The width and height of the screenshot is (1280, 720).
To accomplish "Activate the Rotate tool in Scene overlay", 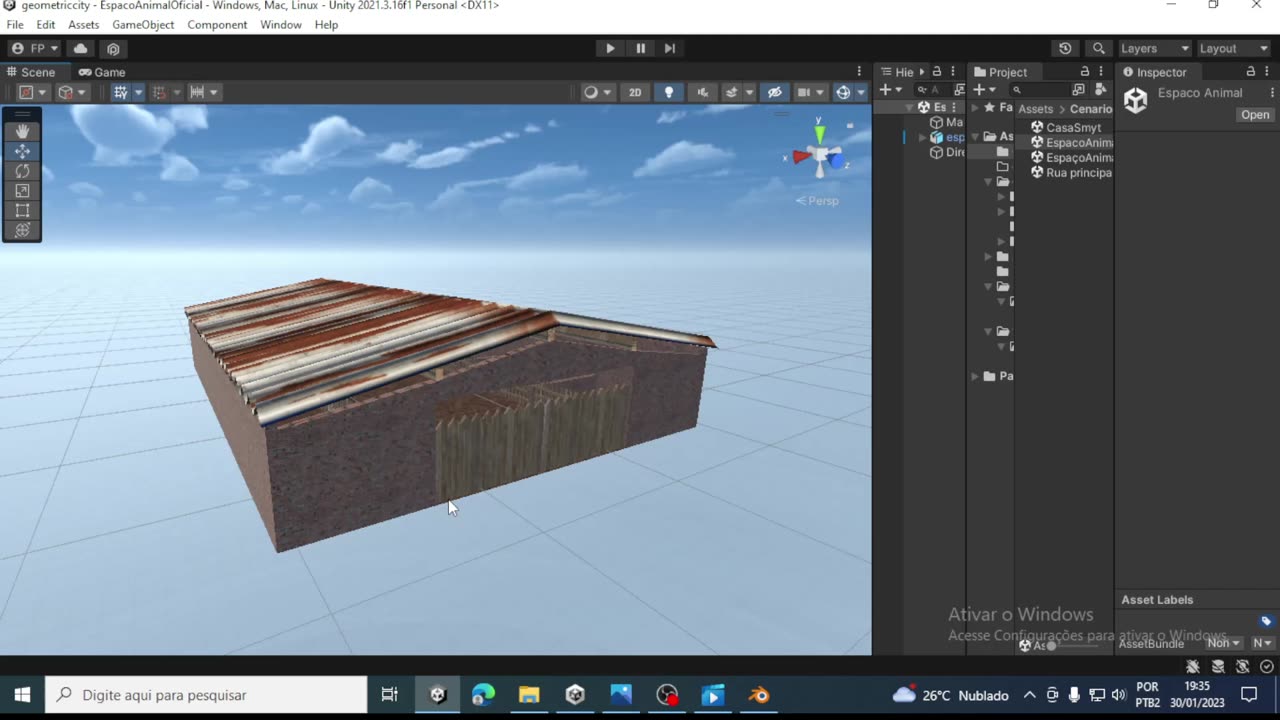I will coord(22,171).
